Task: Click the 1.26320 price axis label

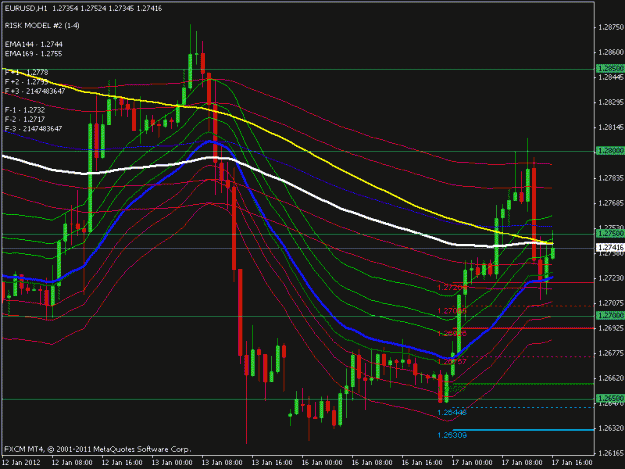Action: 611,428
